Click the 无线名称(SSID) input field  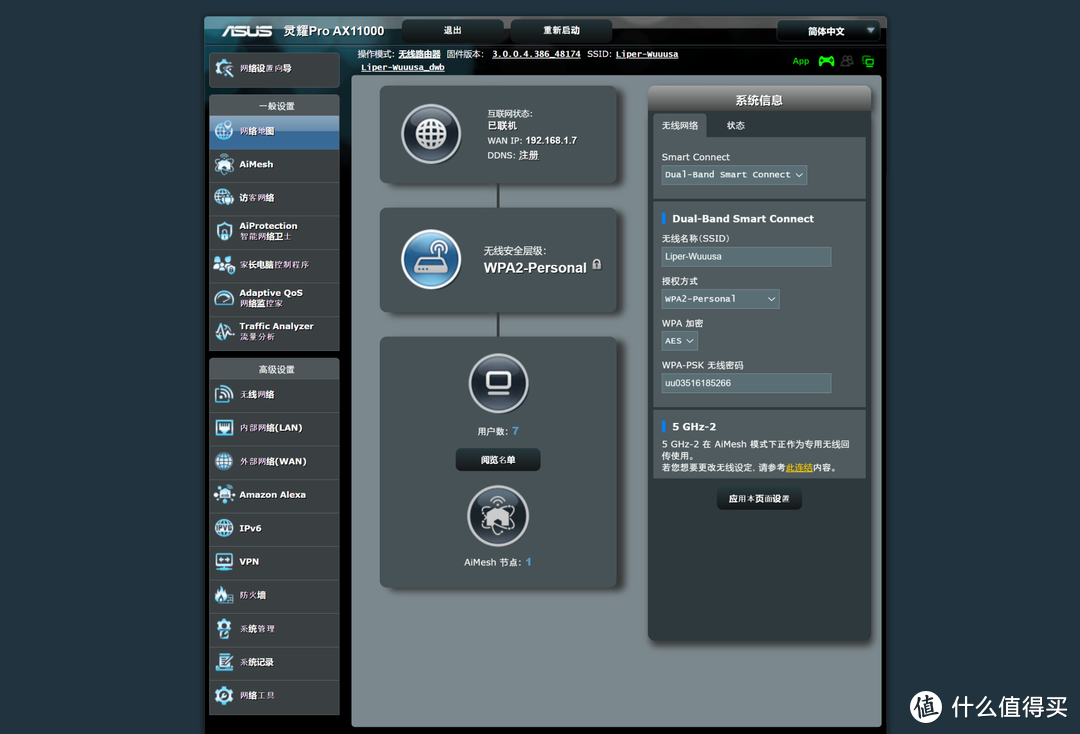point(747,257)
